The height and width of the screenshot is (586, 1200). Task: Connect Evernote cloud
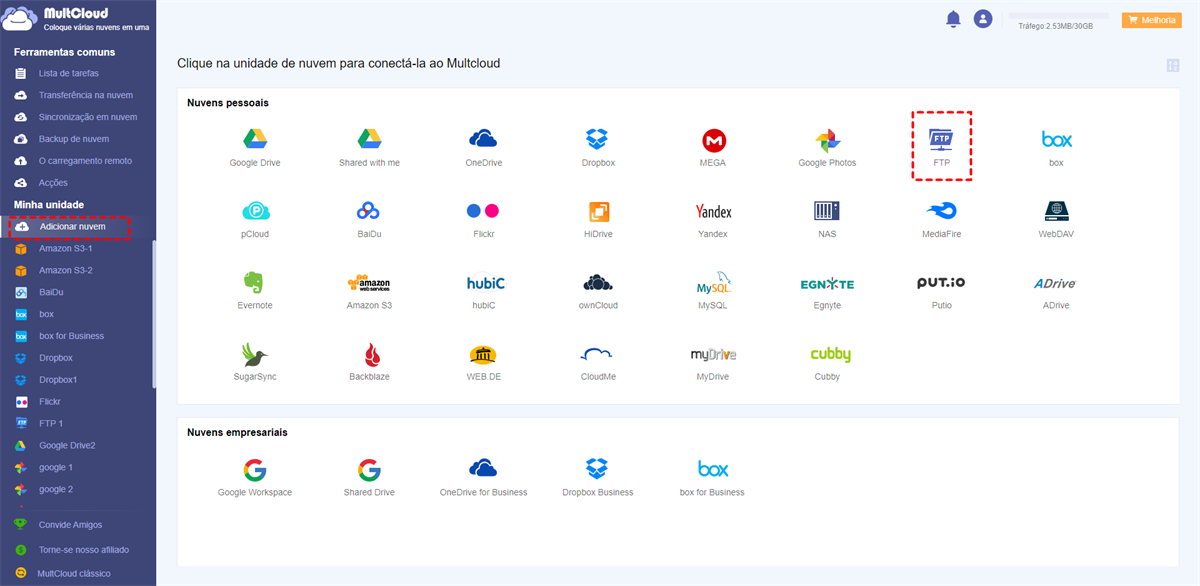pos(255,290)
